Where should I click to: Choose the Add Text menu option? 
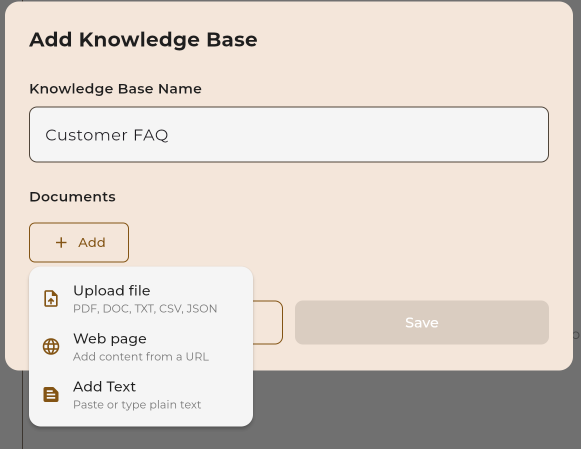coord(141,395)
